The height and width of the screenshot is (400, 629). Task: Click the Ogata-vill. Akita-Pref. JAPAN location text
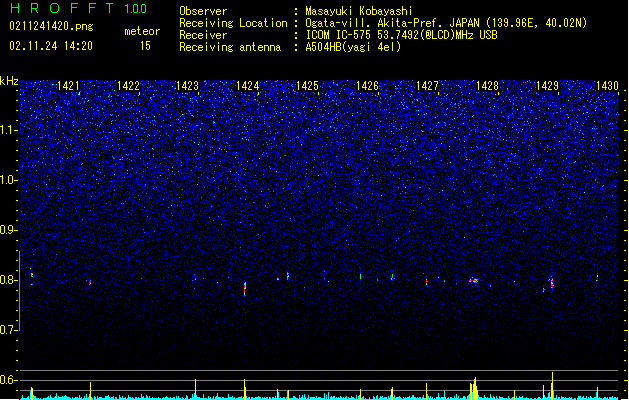446,23
